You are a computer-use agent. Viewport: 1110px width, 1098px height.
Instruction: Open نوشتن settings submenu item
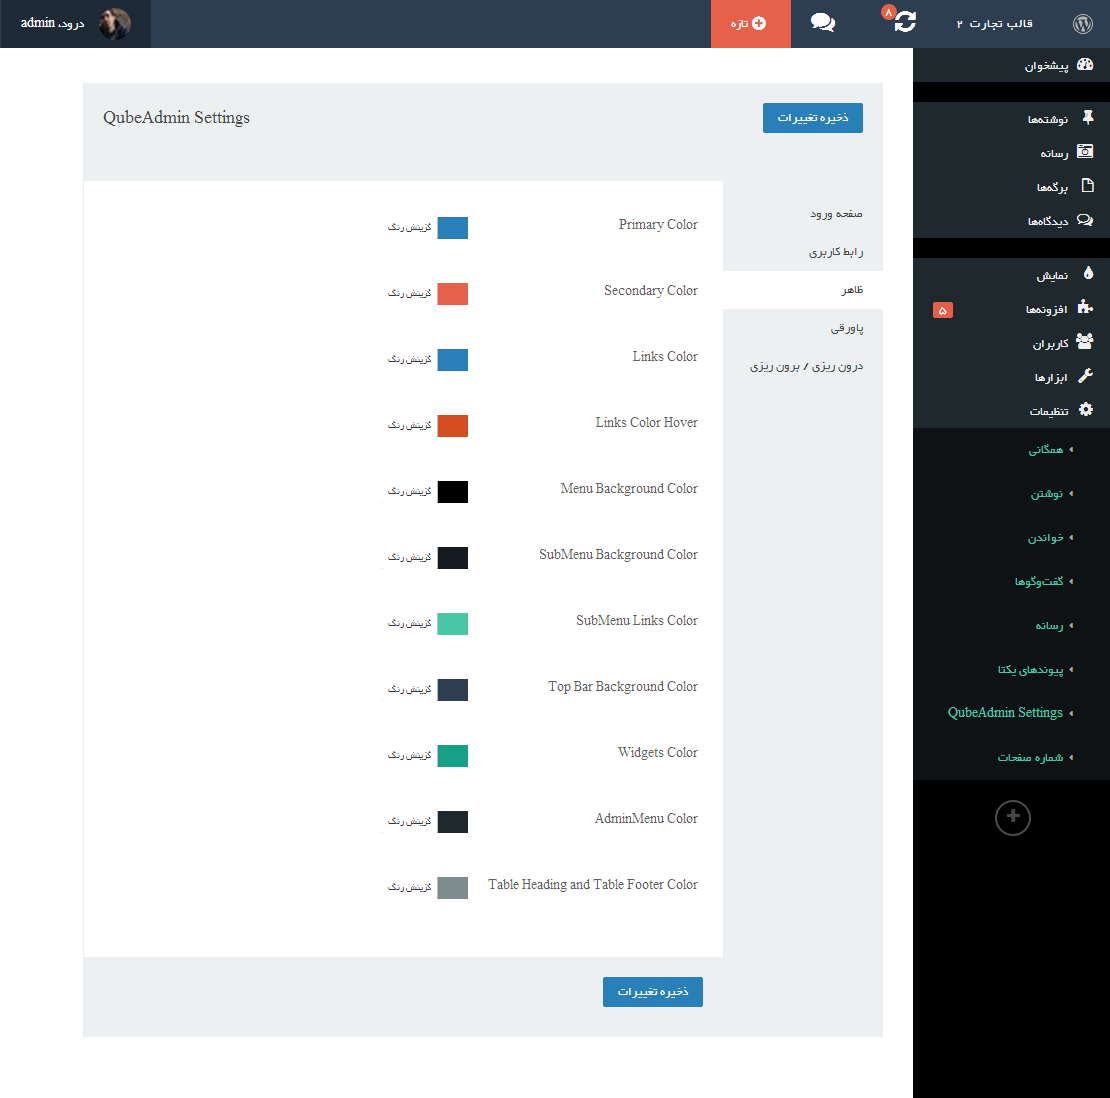pyautogui.click(x=1047, y=493)
